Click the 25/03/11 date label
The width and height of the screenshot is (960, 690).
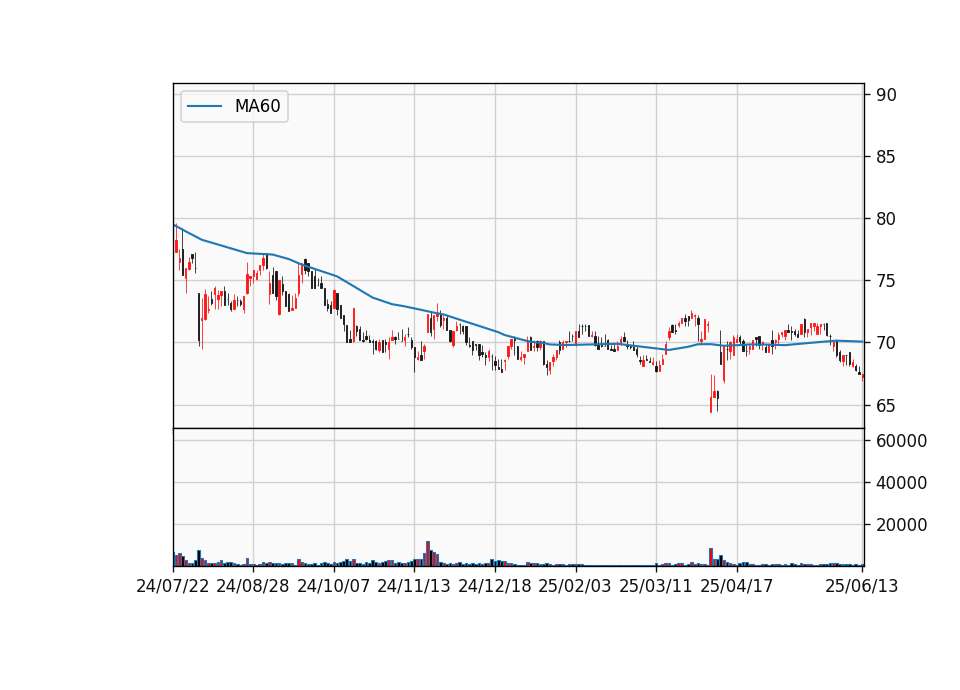[656, 587]
